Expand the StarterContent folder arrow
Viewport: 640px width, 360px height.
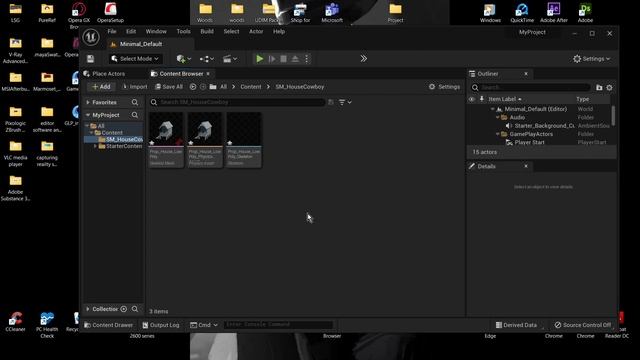pyautogui.click(x=96, y=146)
